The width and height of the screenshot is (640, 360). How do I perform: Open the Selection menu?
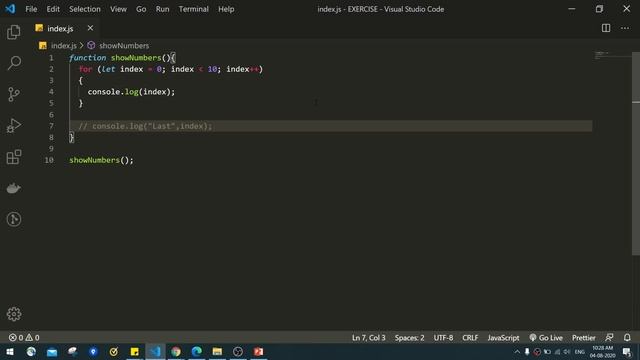pos(84,9)
